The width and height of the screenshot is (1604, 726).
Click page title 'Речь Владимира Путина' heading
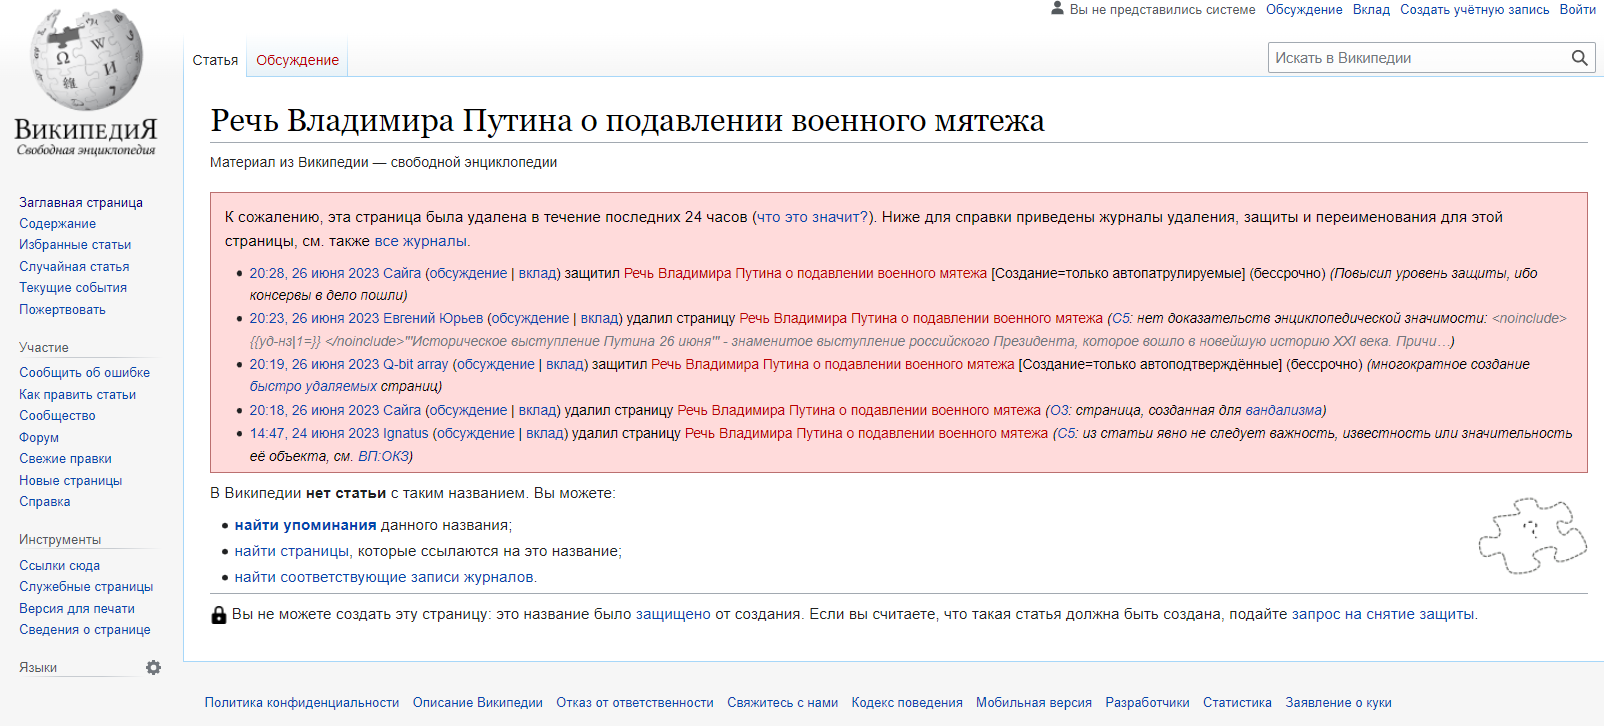(x=627, y=120)
